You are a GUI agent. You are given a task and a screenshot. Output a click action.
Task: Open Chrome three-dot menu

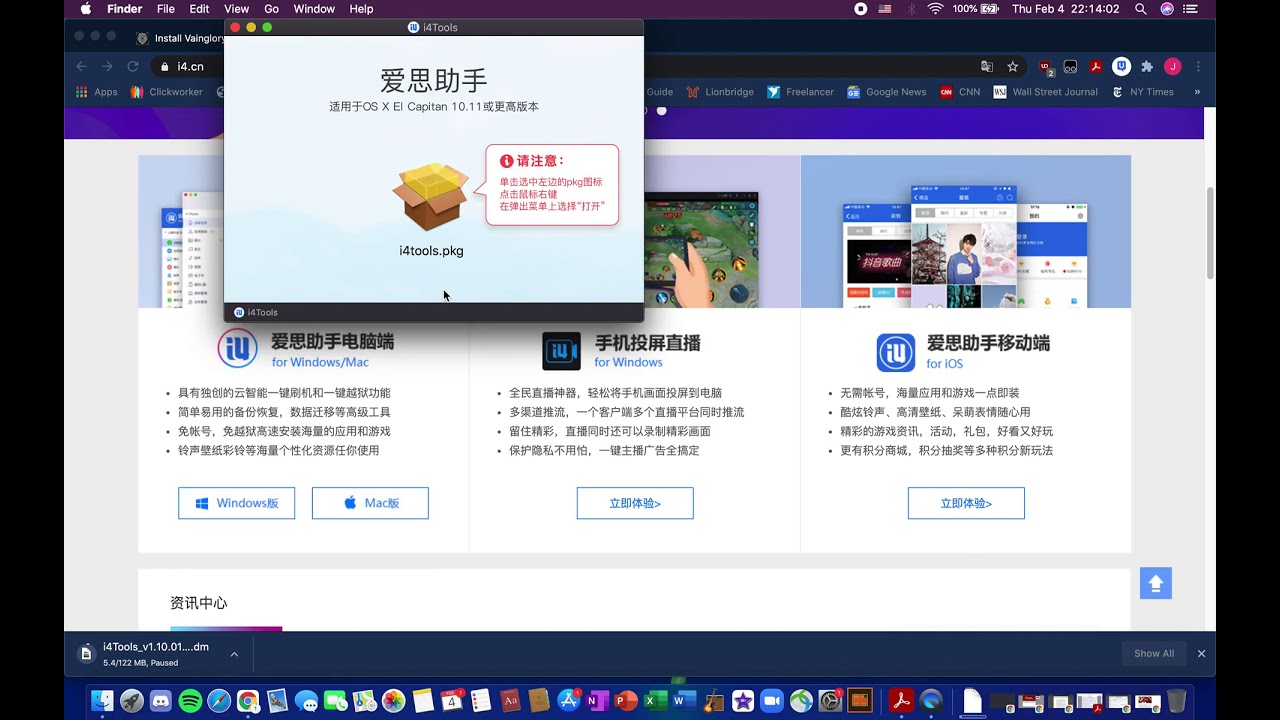[1198, 66]
